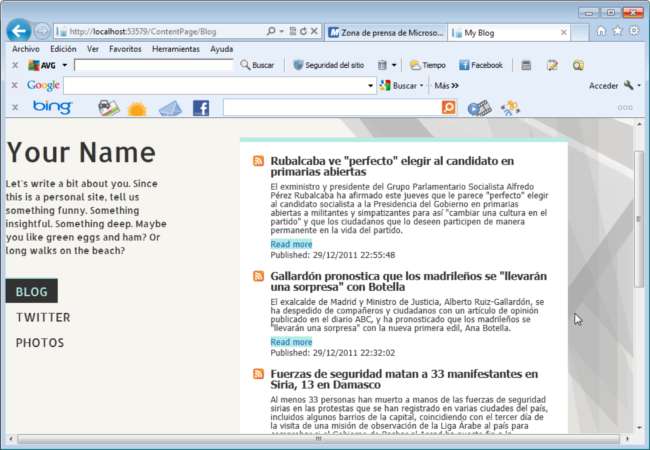Stop loading with the address bar X
Viewport: 650px width, 450px height.
pos(314,31)
